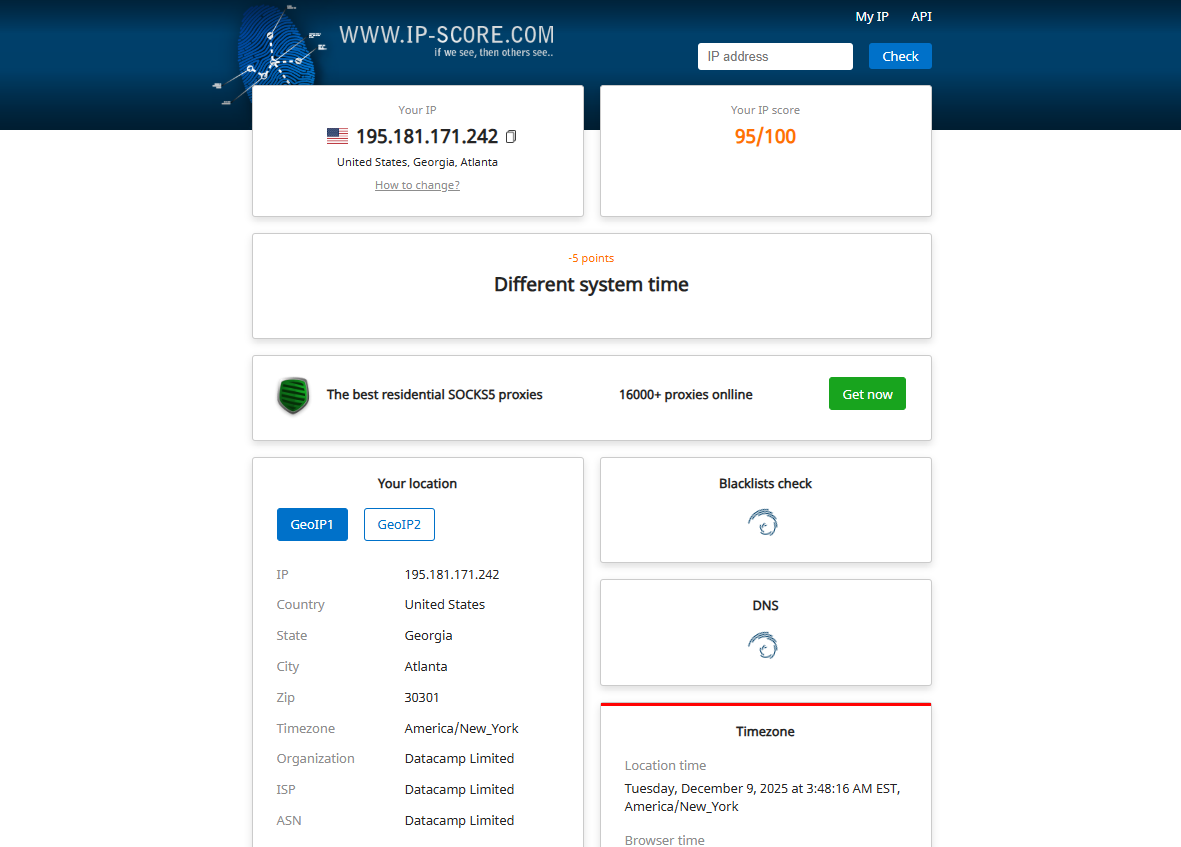
Task: Click the "16000+ proxies online" text
Action: tap(685, 394)
